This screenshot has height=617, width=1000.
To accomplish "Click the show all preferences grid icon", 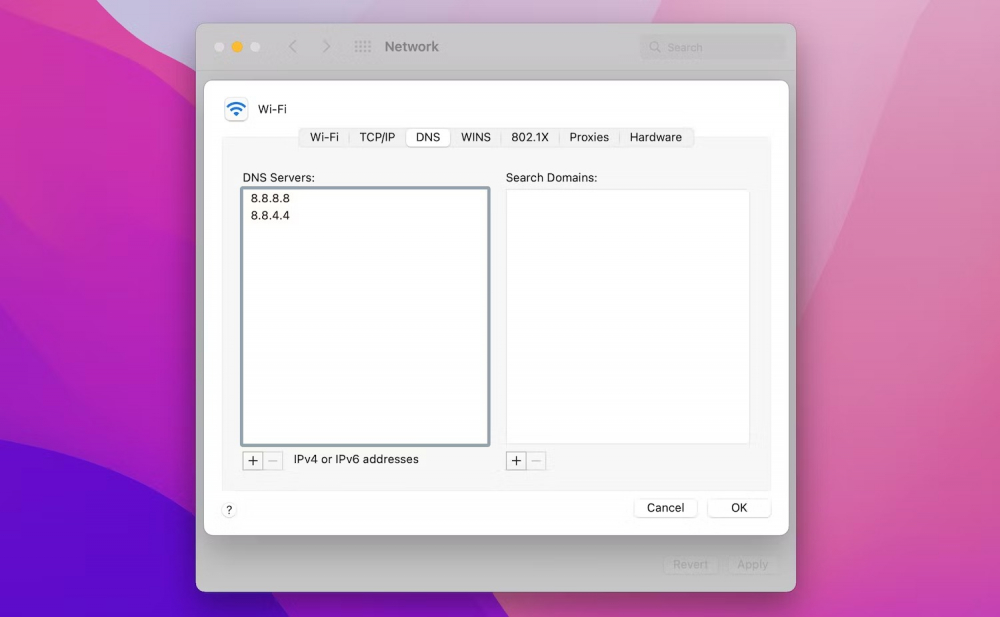I will point(363,47).
